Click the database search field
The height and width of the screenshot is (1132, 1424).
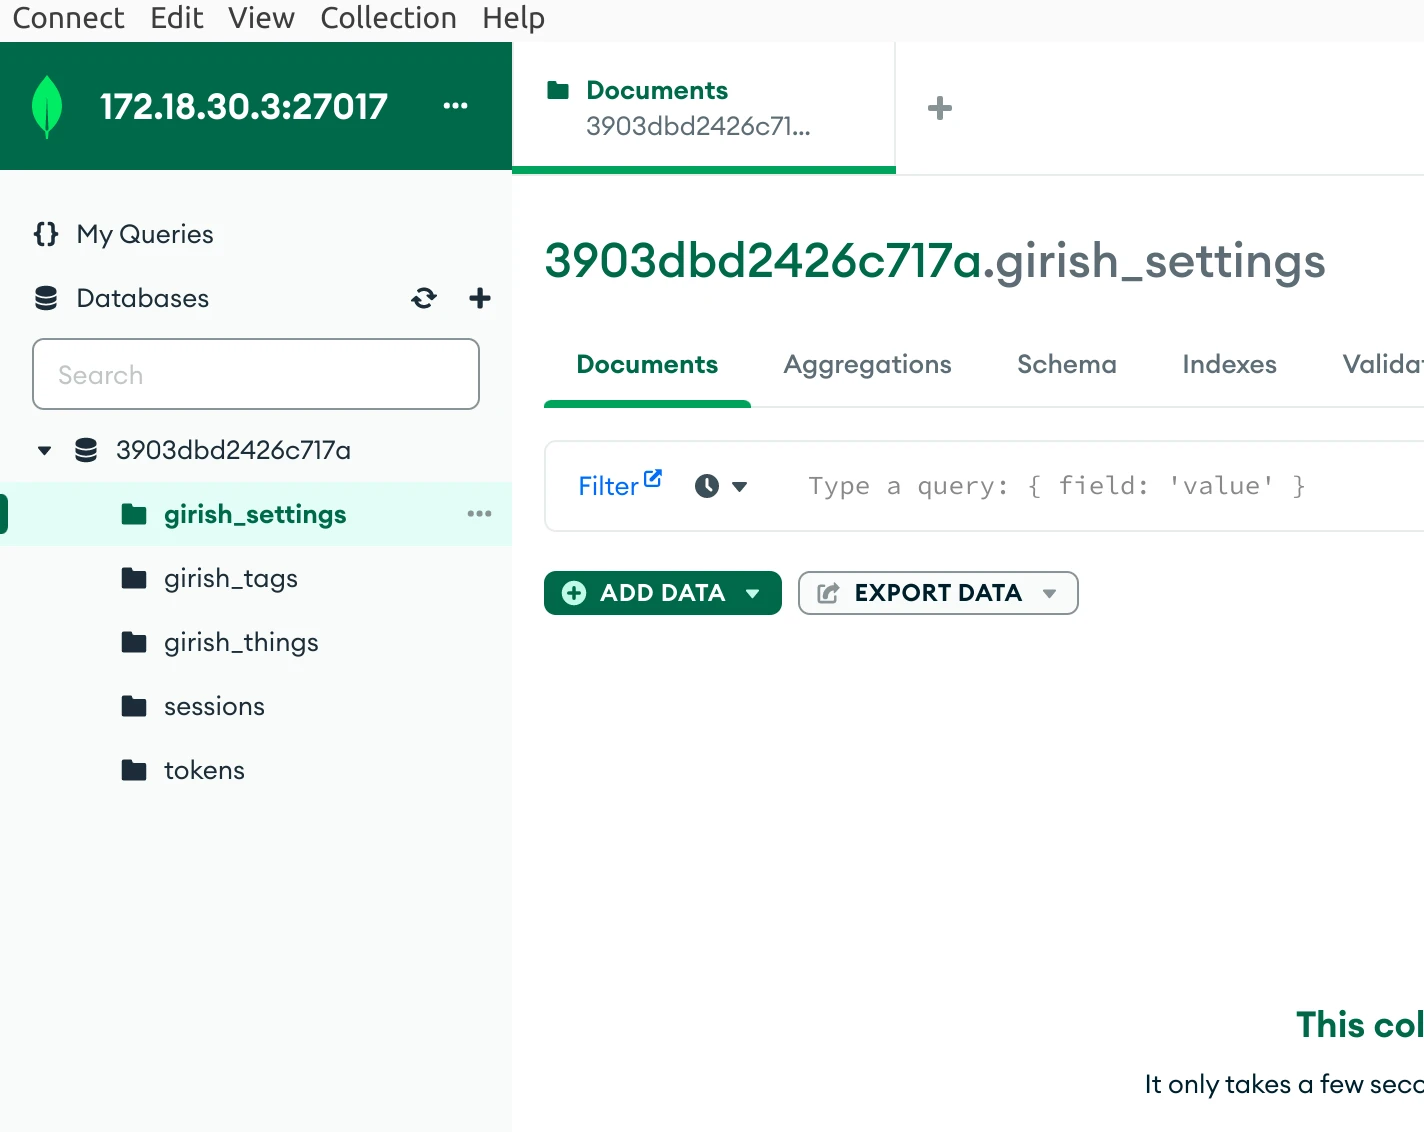[x=255, y=374]
